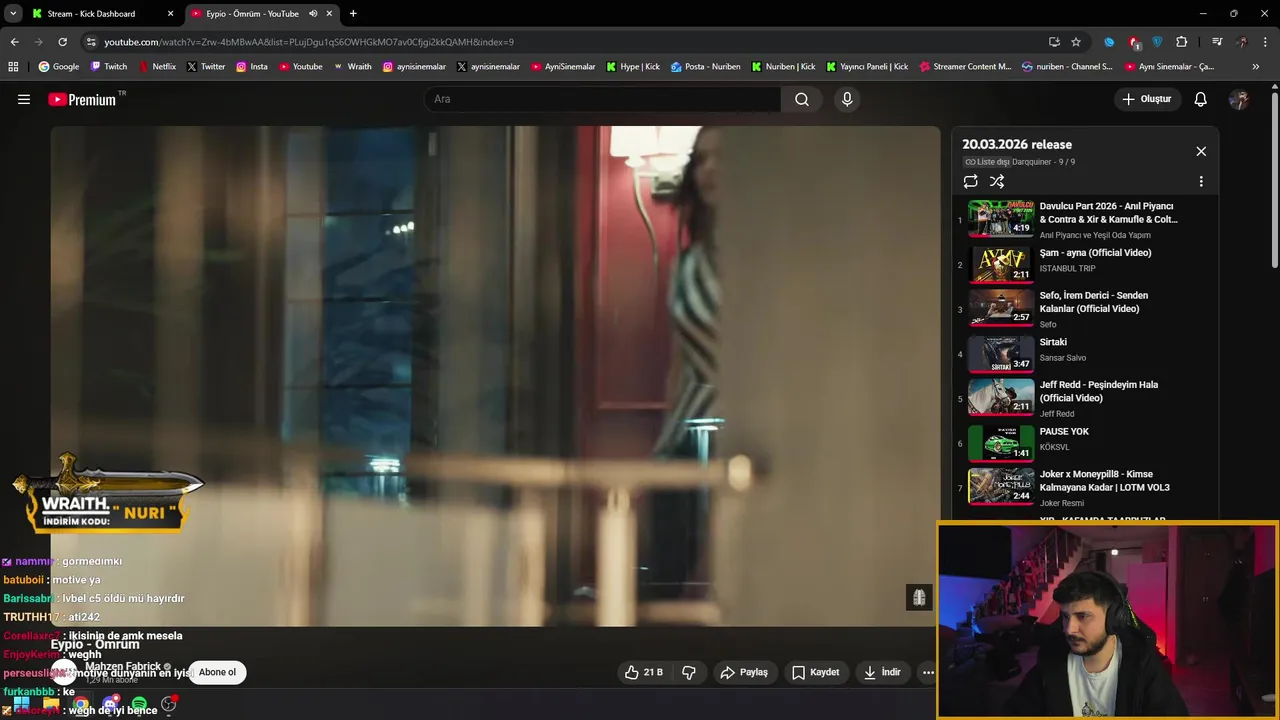The height and width of the screenshot is (720, 1280).
Task: Open the Chrome extensions puzzle icon
Action: coord(1181,42)
